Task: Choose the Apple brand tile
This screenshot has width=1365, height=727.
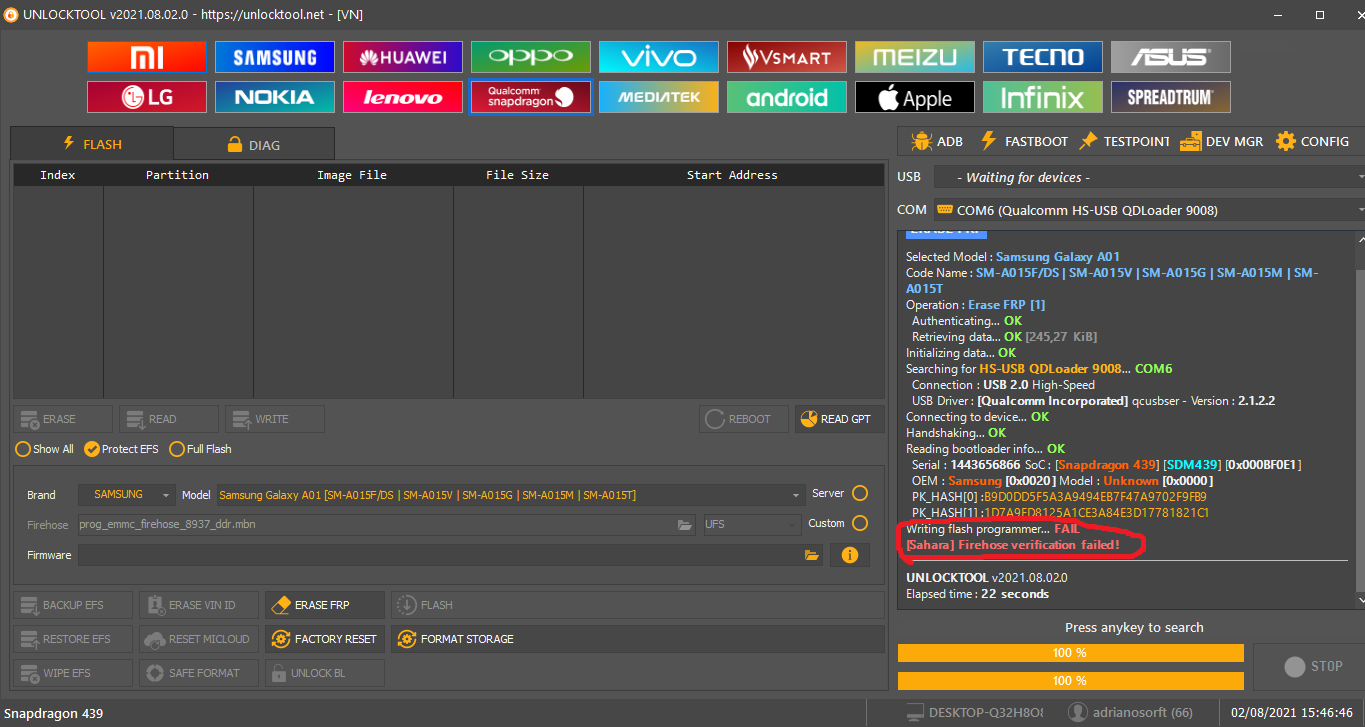Action: point(915,97)
